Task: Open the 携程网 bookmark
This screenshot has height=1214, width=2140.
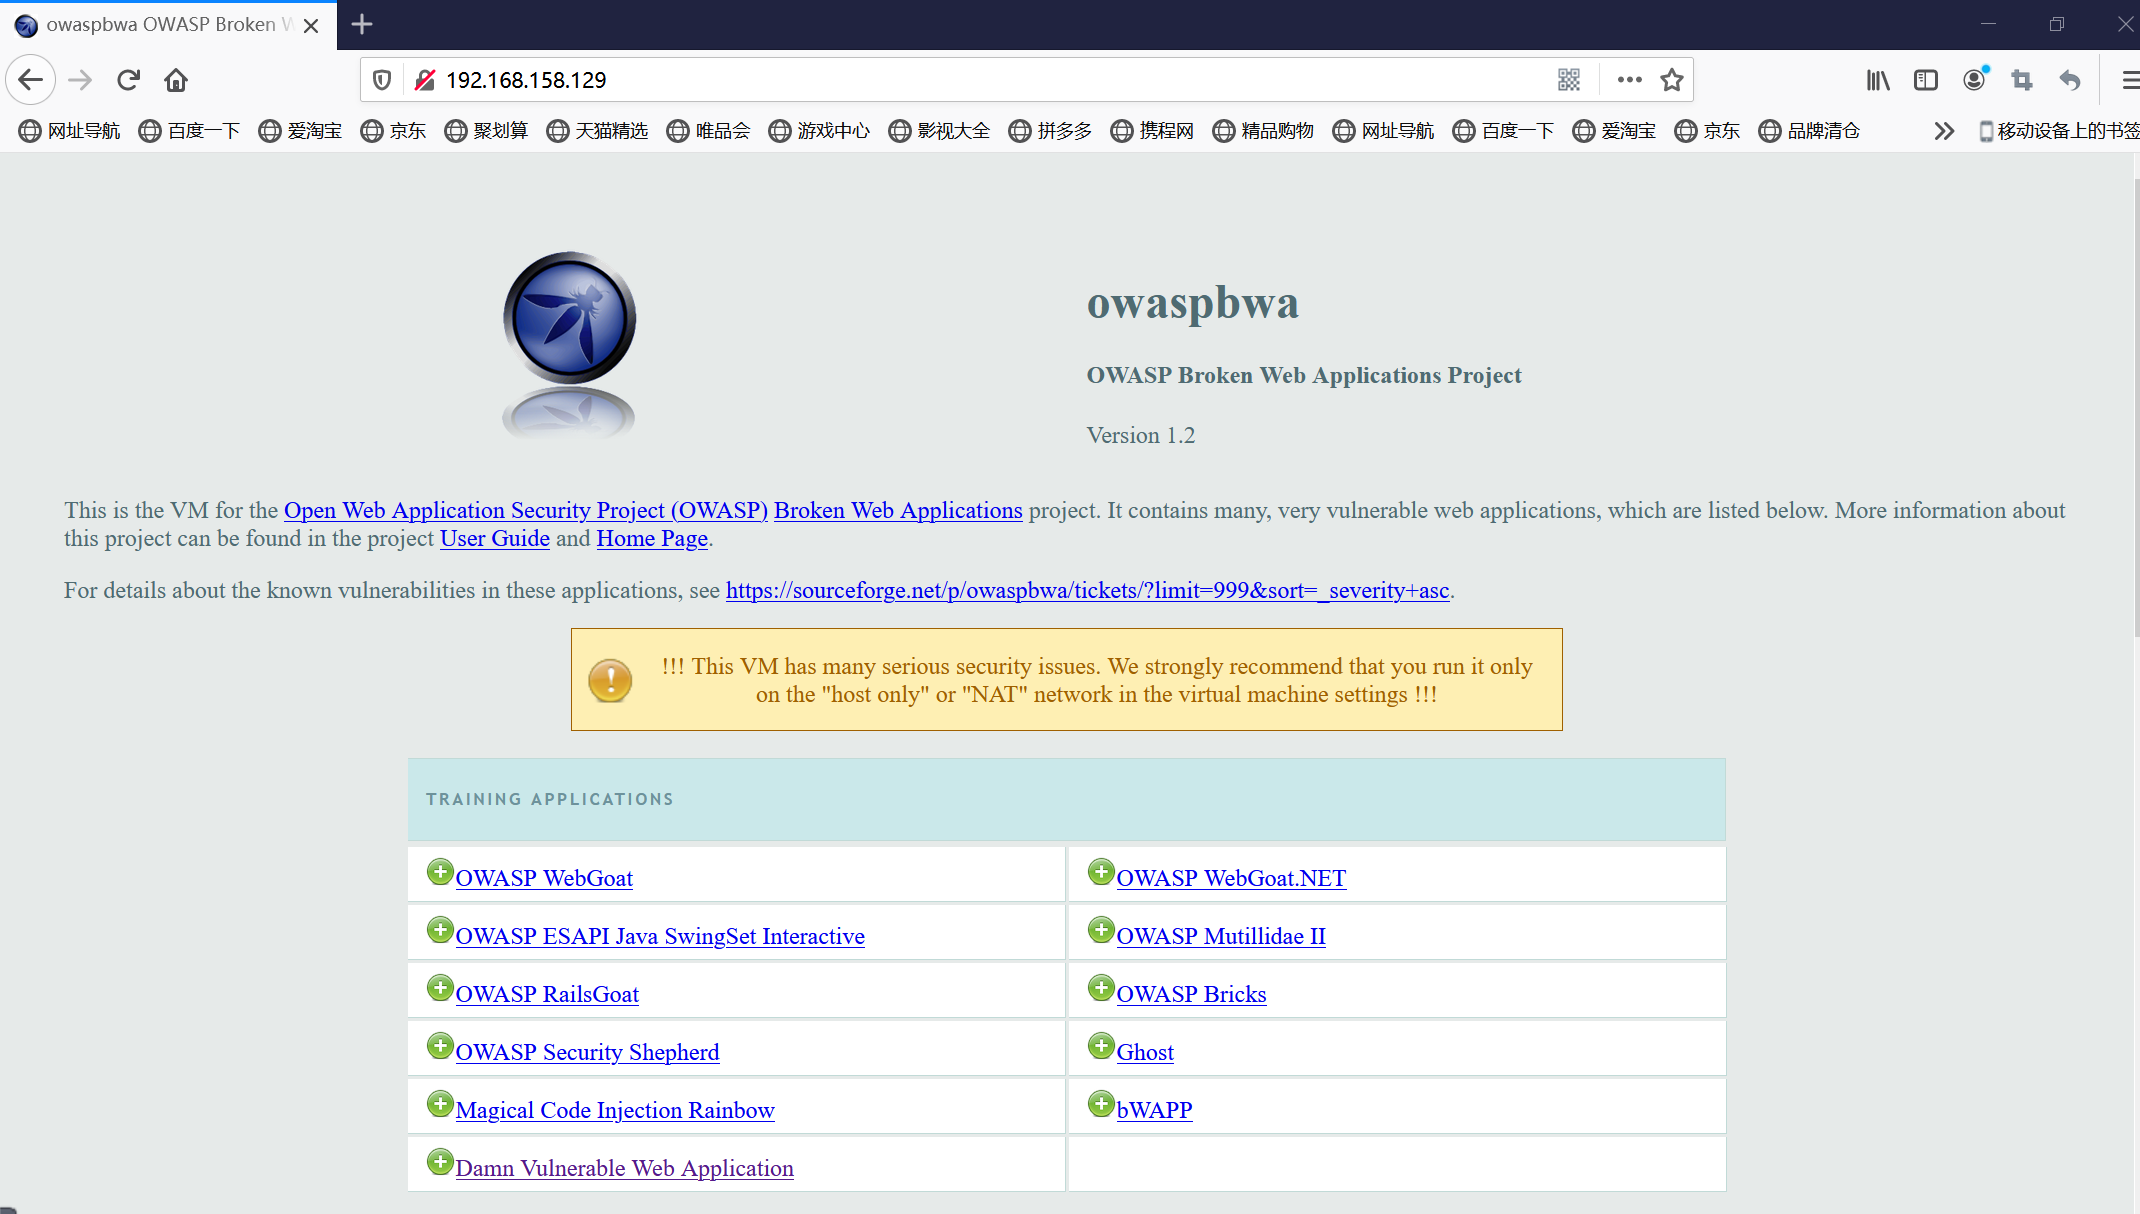Action: click(1153, 131)
